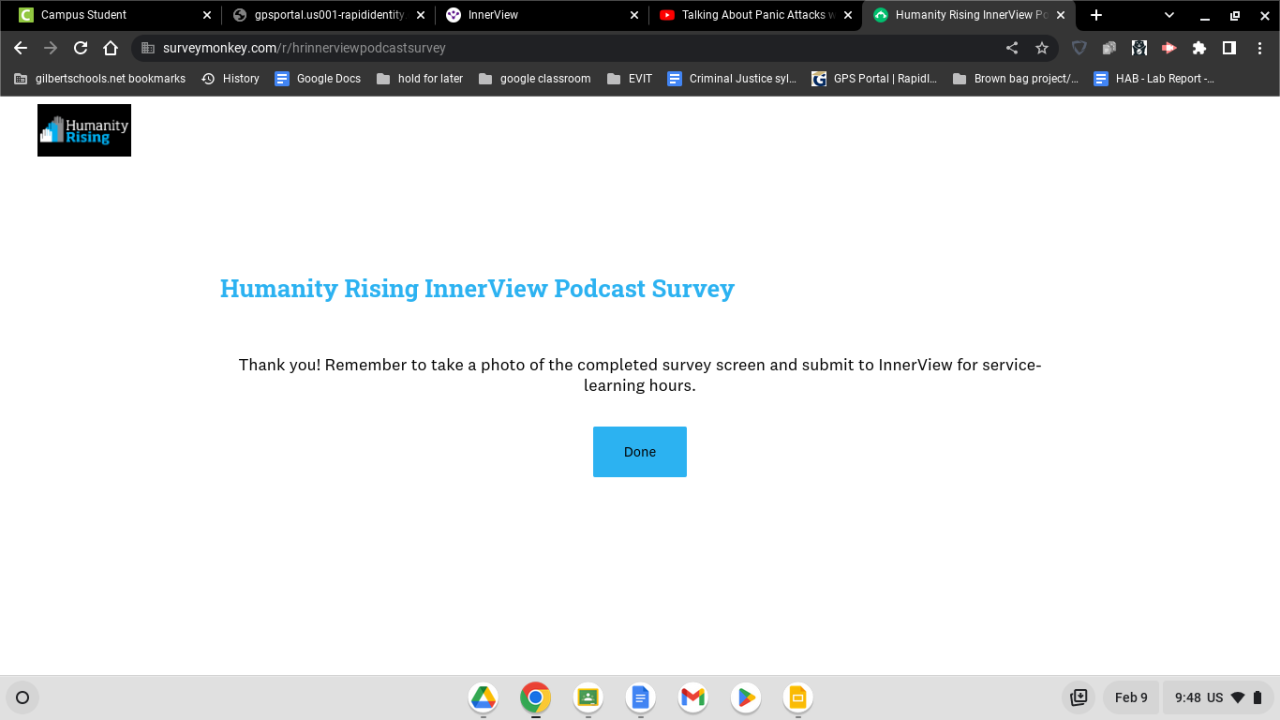Launch Google Slides from the shelf
The width and height of the screenshot is (1280, 720).
tap(797, 698)
